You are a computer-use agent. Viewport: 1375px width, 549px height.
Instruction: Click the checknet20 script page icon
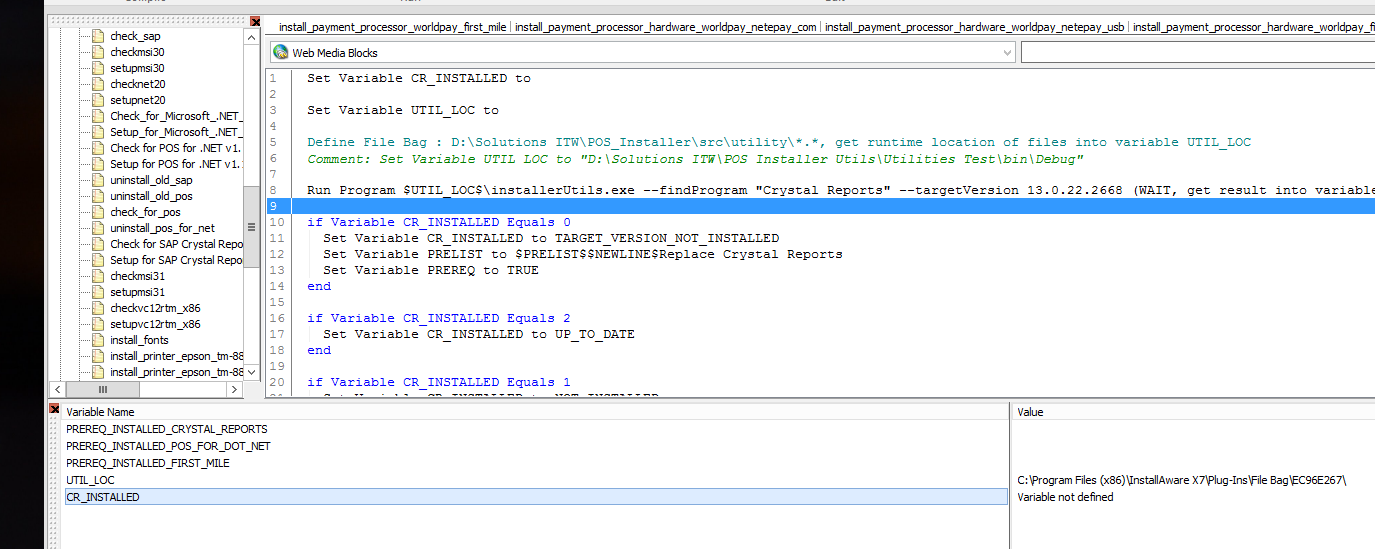(97, 84)
